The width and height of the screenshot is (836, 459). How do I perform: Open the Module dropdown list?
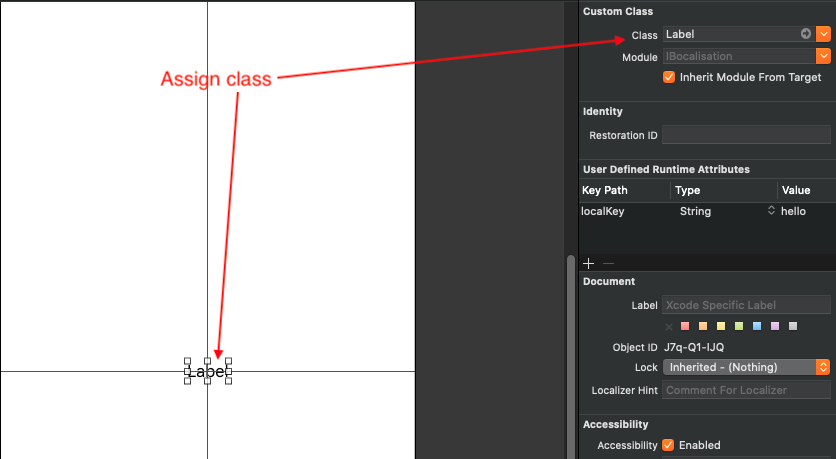(823, 57)
